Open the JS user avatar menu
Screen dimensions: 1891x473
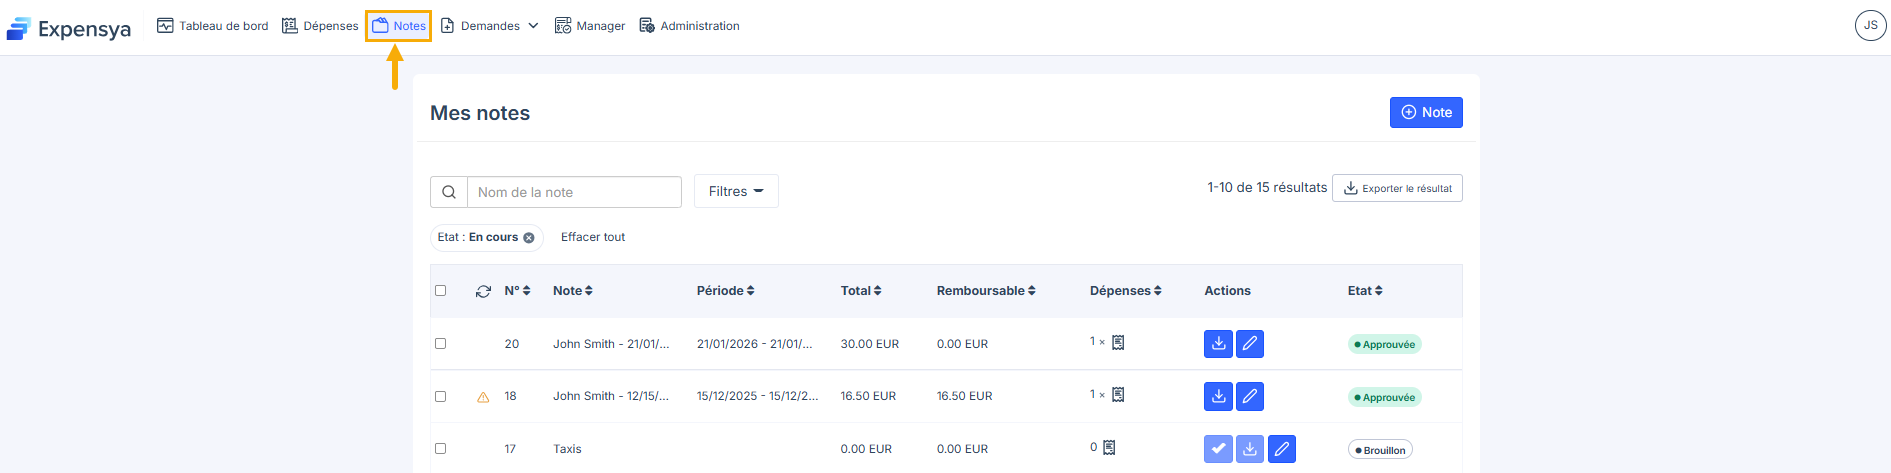coord(1870,25)
